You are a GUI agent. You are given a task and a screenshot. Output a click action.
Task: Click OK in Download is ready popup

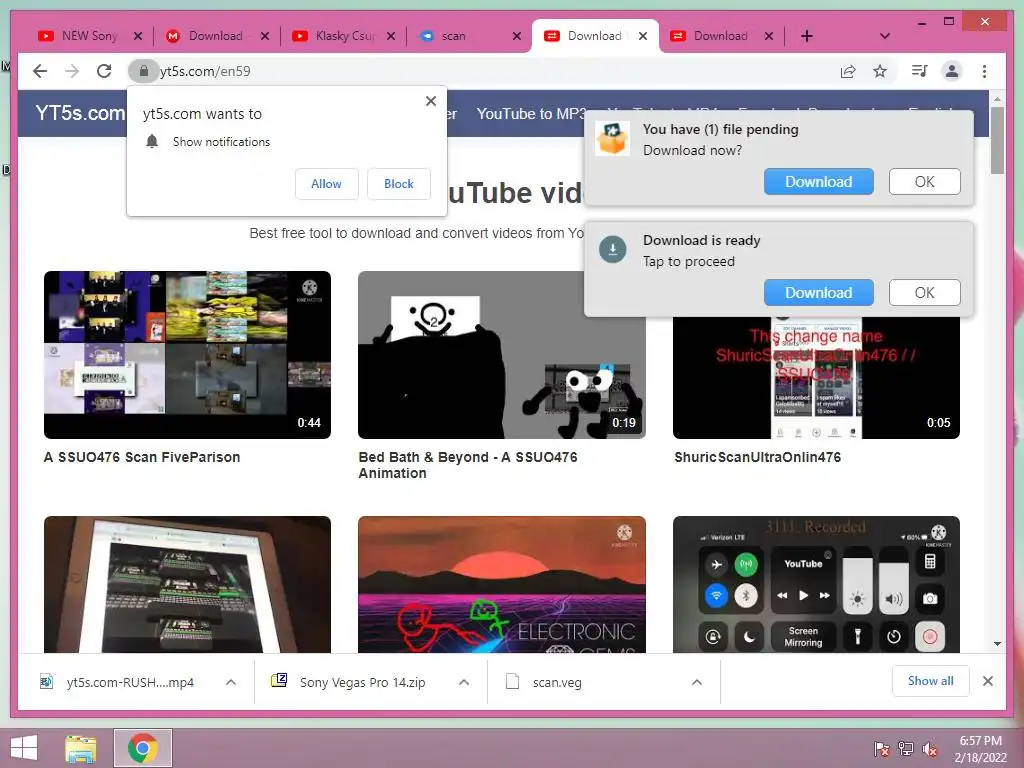(x=924, y=293)
